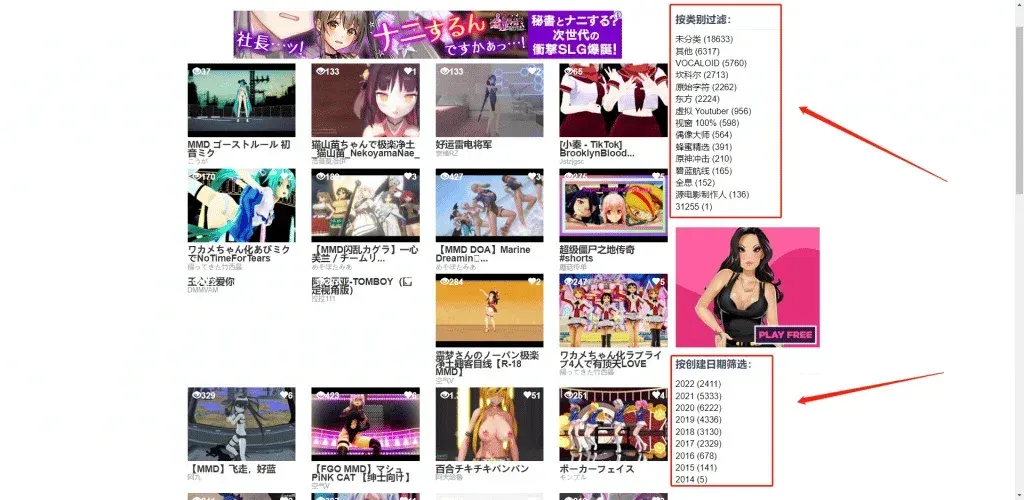Open the 超级僵尸之地传奇 #shorts thumbnail
Screen dimensions: 1024x500
tap(613, 206)
